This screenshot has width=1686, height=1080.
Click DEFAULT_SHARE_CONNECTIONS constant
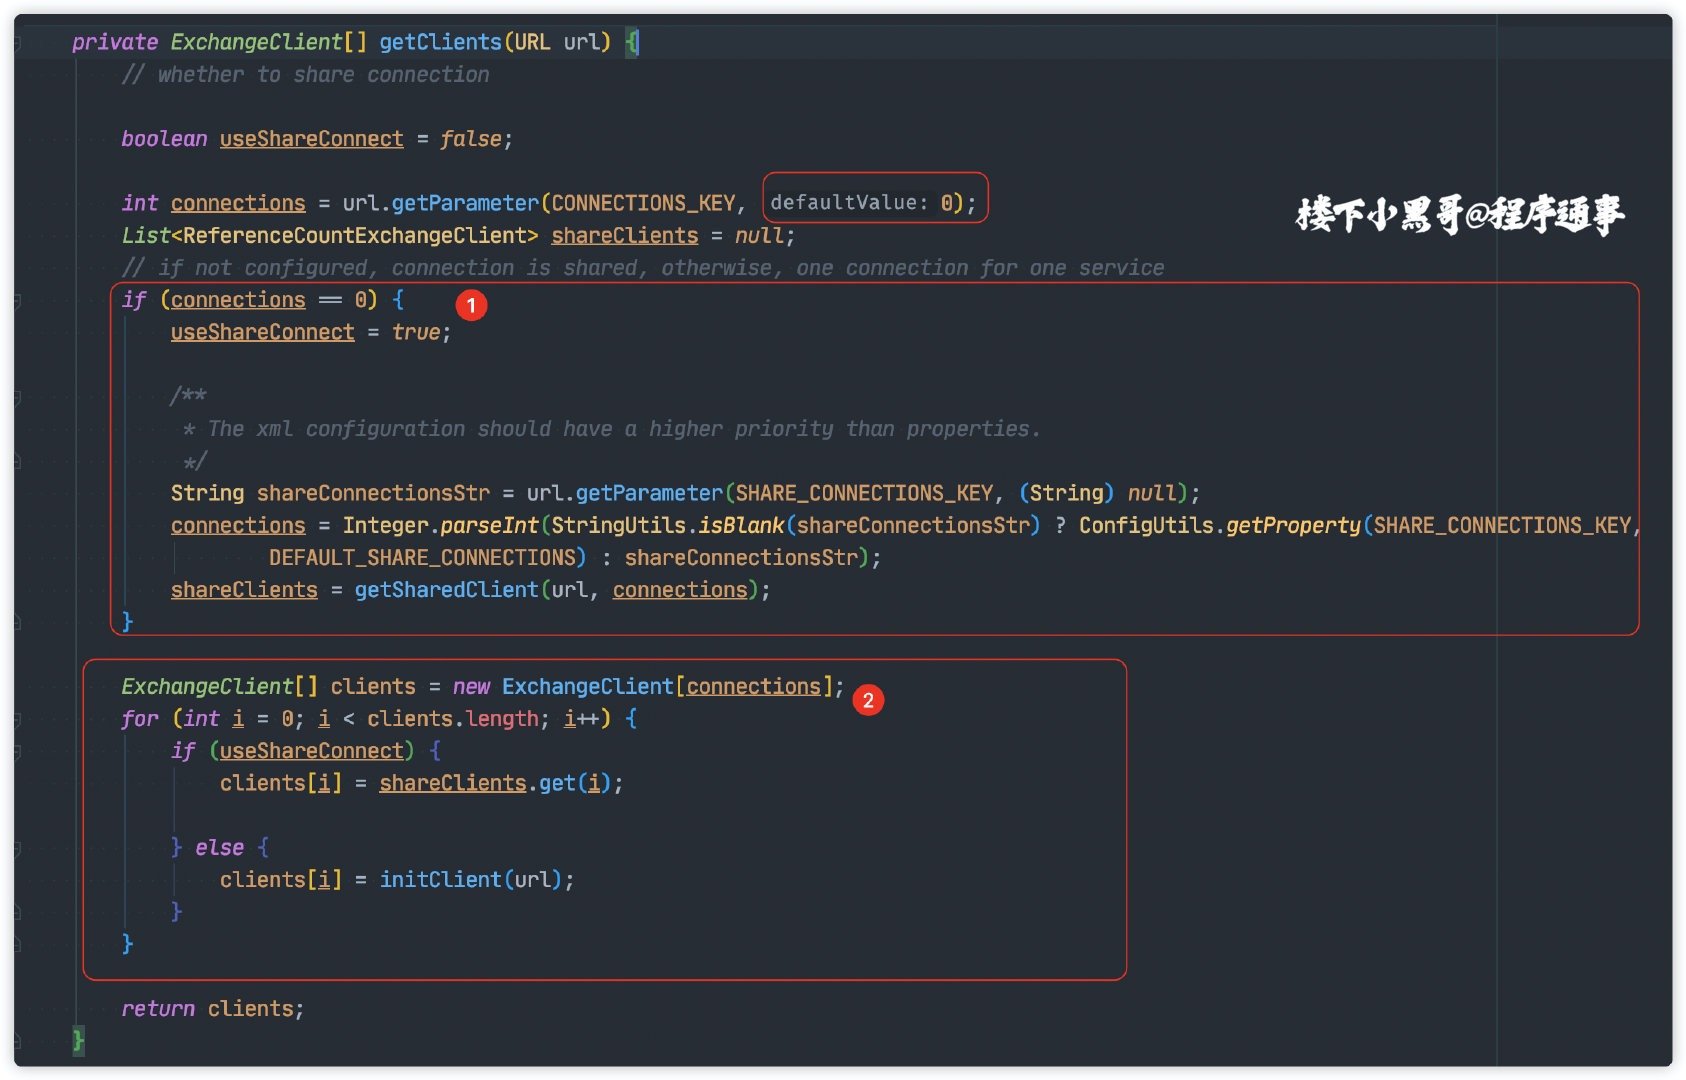422,558
